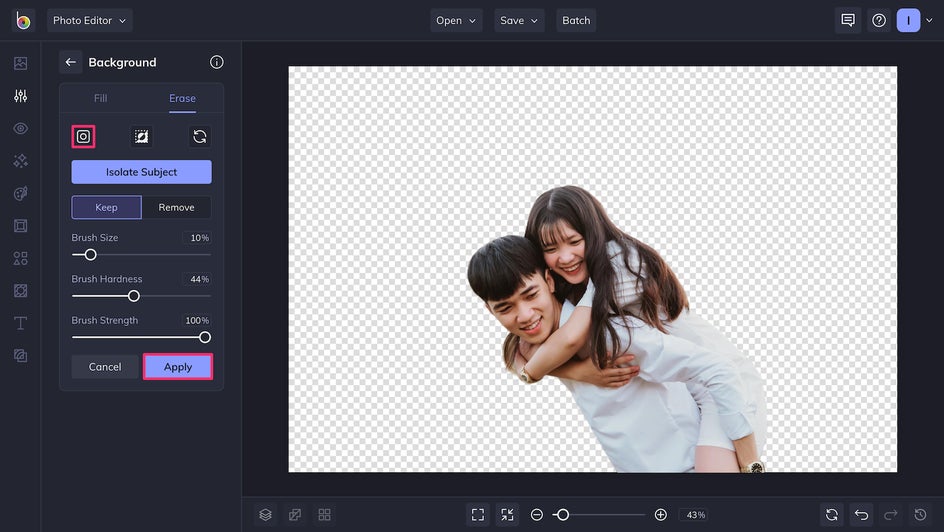Adjust the Brush Size slider handle
Screen dimensions: 944x532
coord(90,255)
